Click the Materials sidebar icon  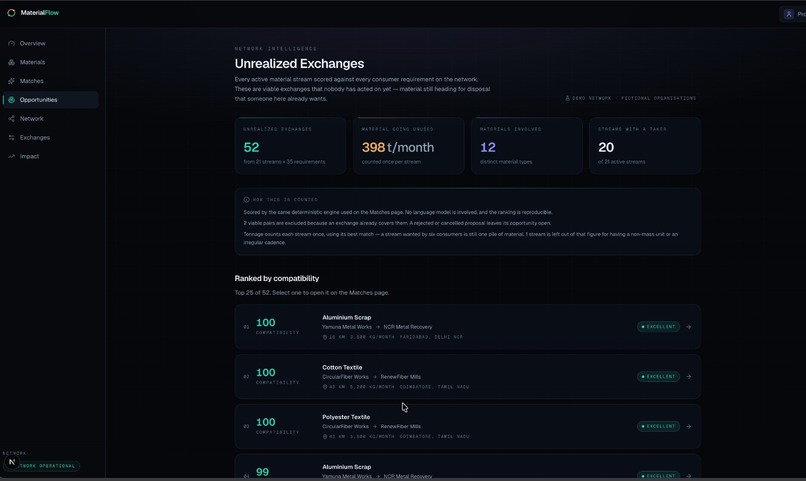click(x=11, y=62)
